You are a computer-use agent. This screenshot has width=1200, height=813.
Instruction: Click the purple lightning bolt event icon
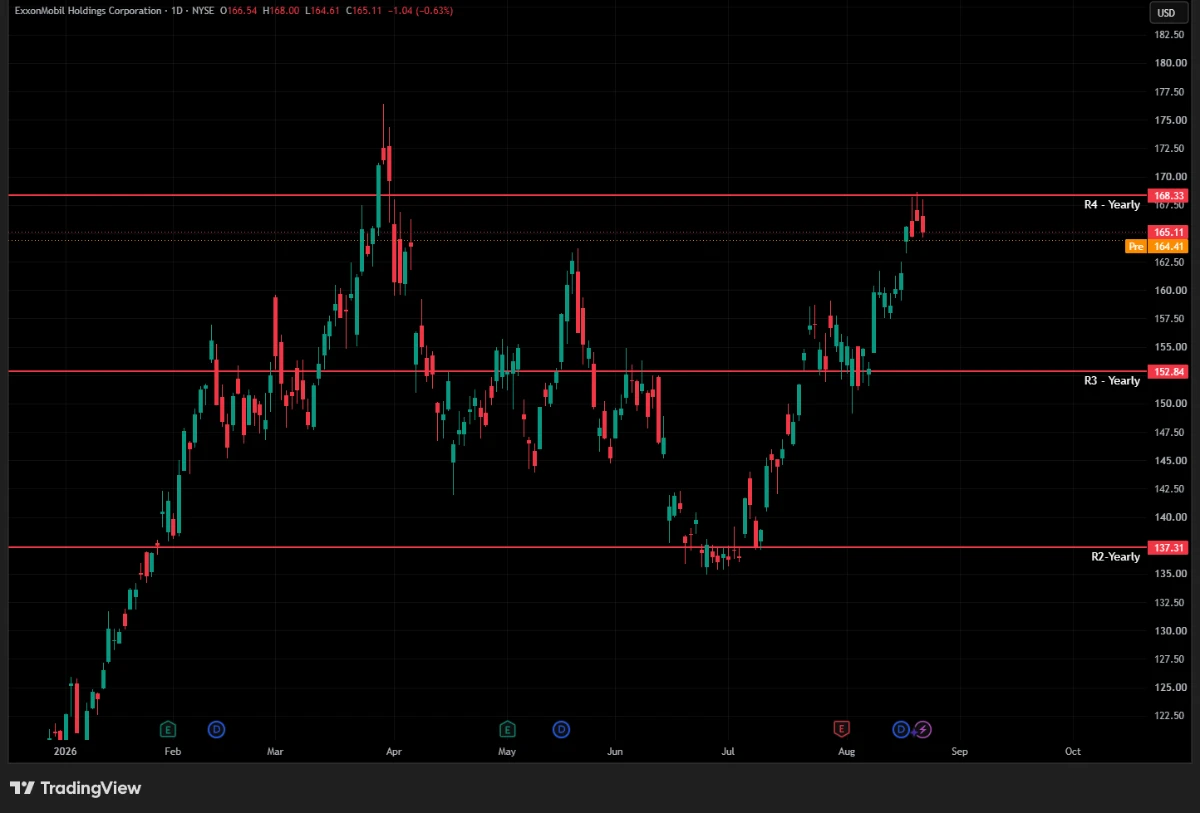click(x=923, y=729)
